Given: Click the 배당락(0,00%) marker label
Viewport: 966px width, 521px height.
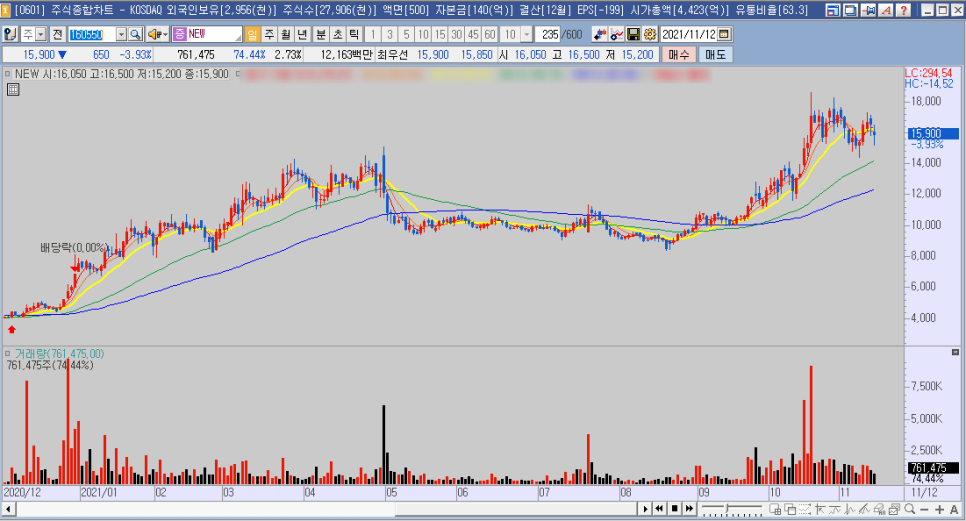Looking at the screenshot, I should click(x=74, y=248).
